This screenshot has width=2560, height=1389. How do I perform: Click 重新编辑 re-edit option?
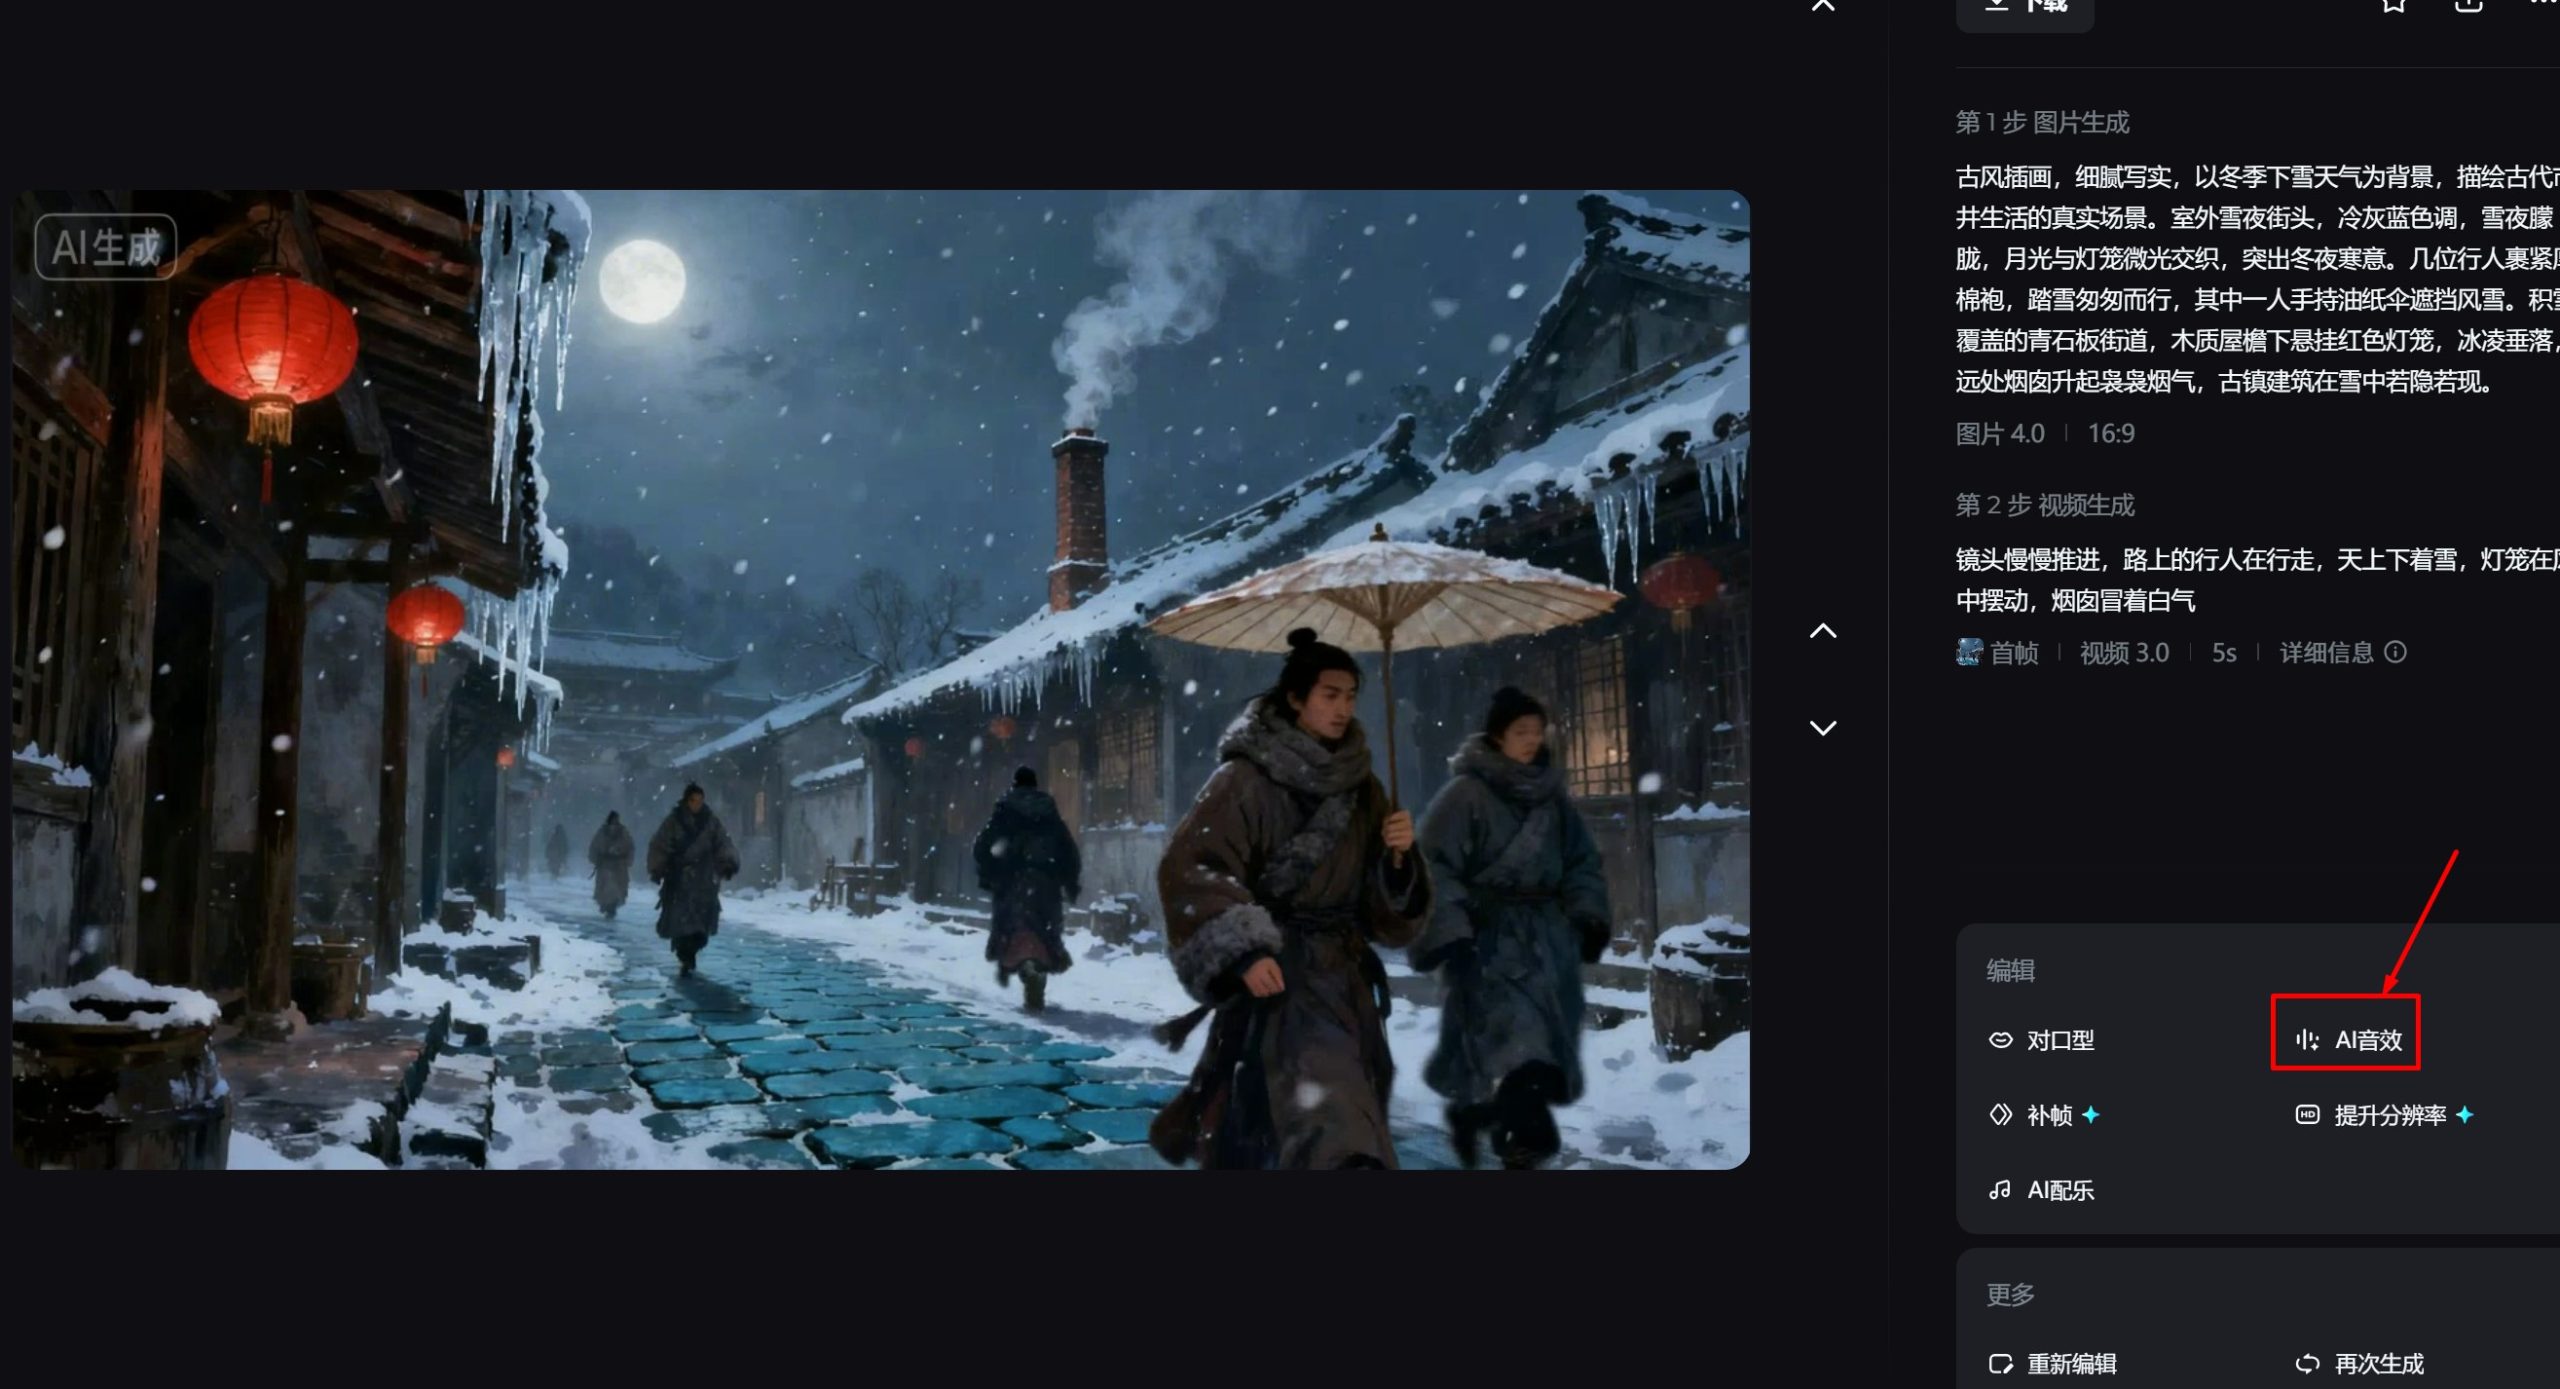click(x=2053, y=1364)
